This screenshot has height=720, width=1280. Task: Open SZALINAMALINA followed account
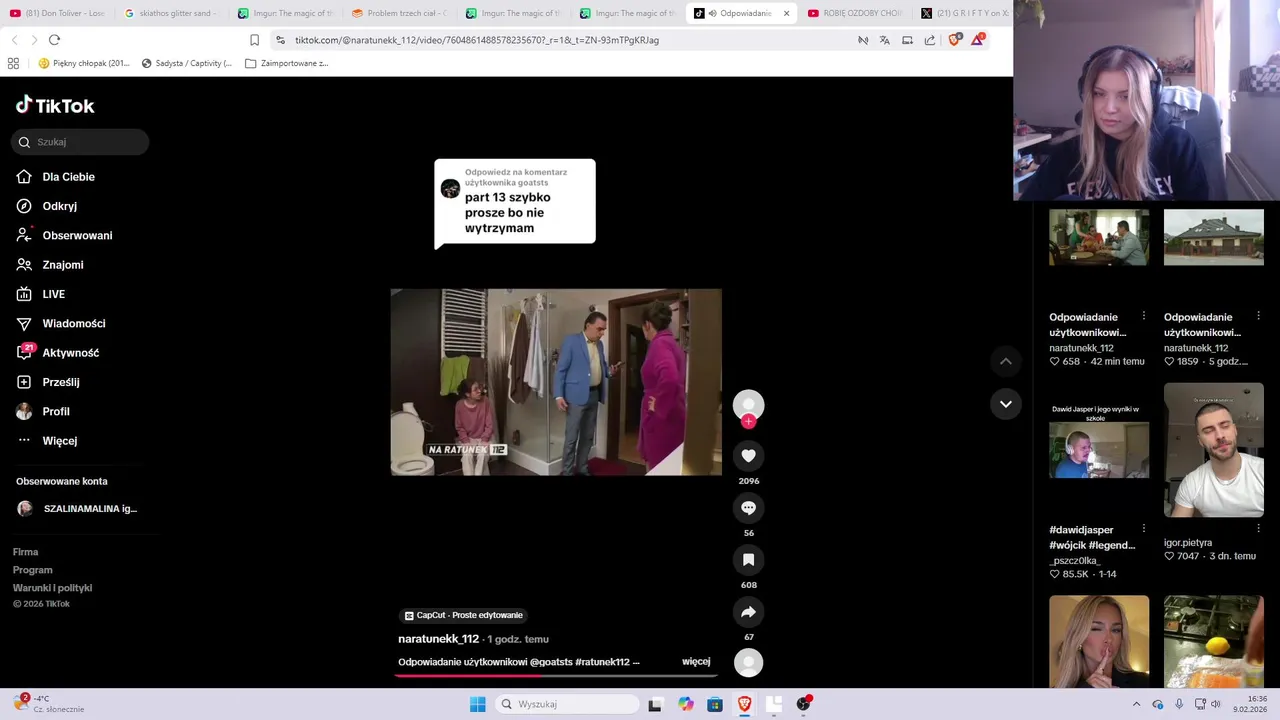77,508
